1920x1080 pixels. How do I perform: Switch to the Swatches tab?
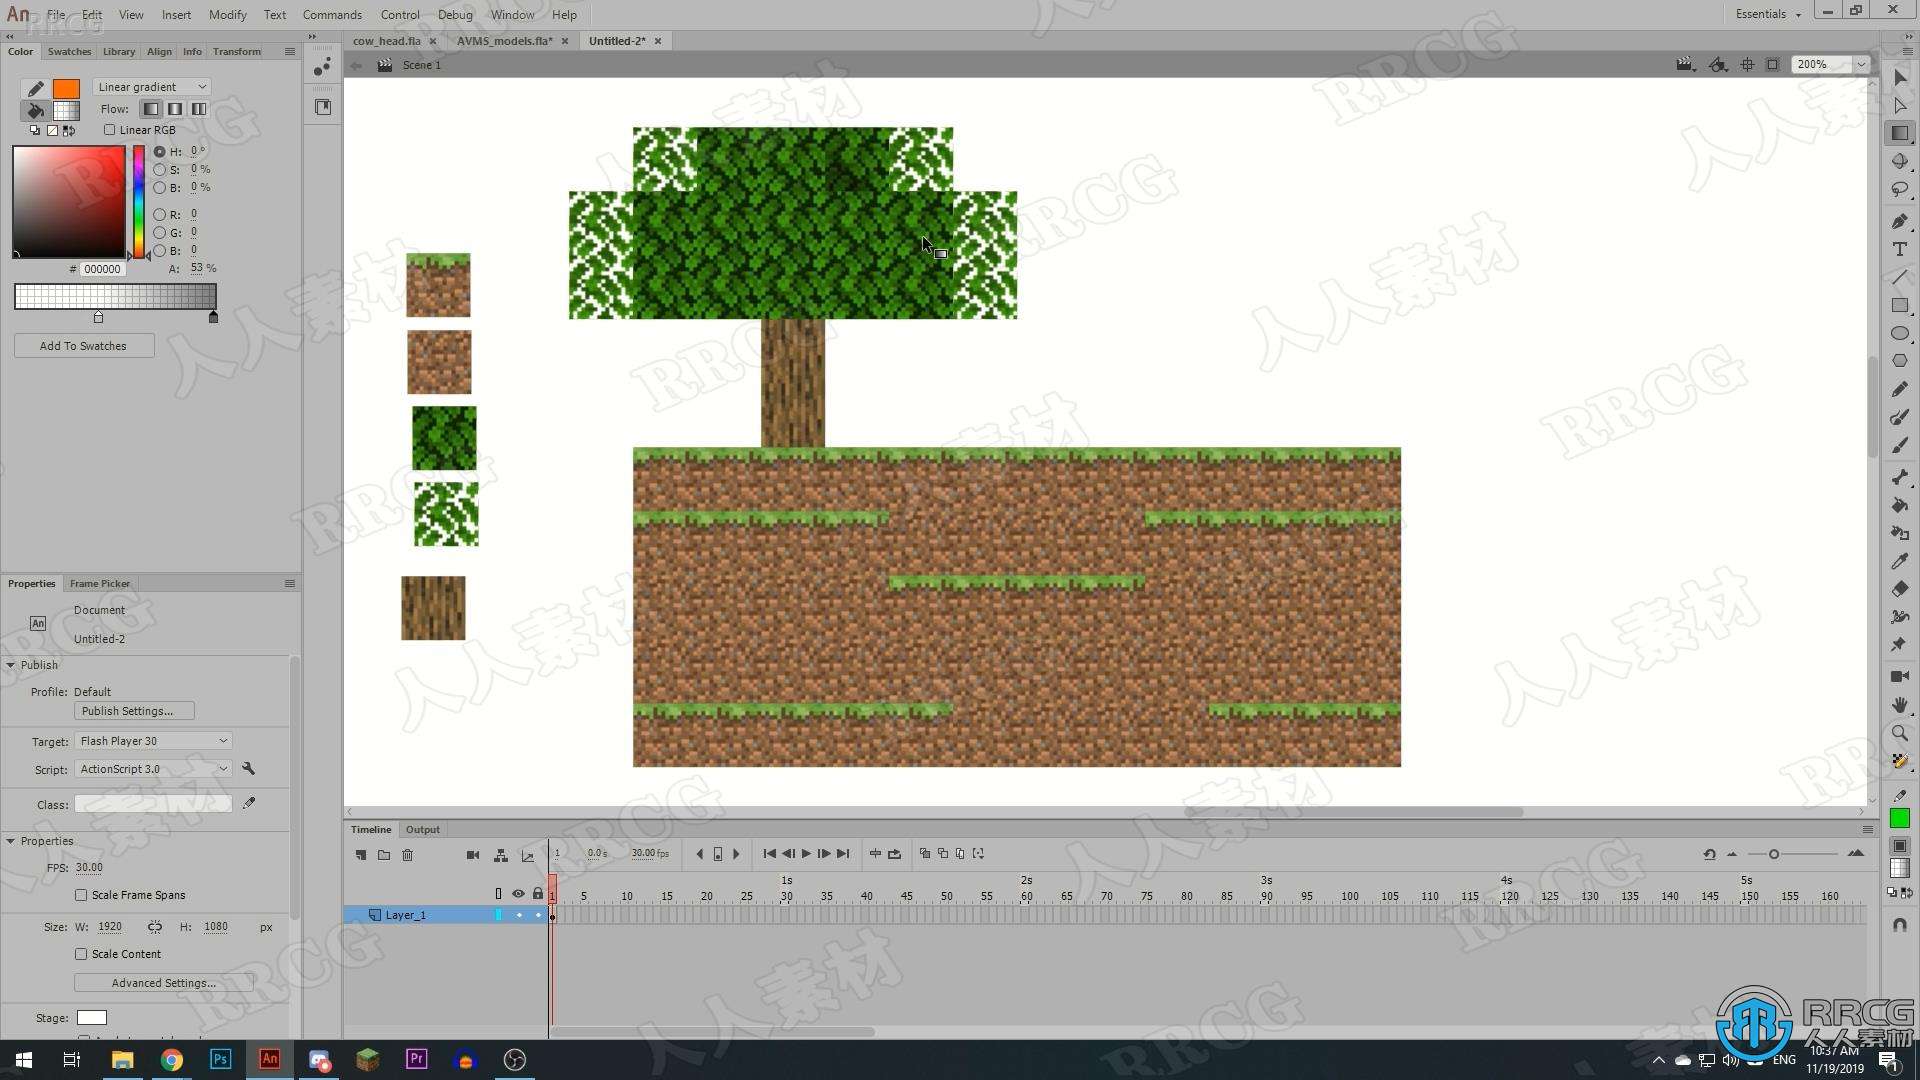click(x=69, y=51)
